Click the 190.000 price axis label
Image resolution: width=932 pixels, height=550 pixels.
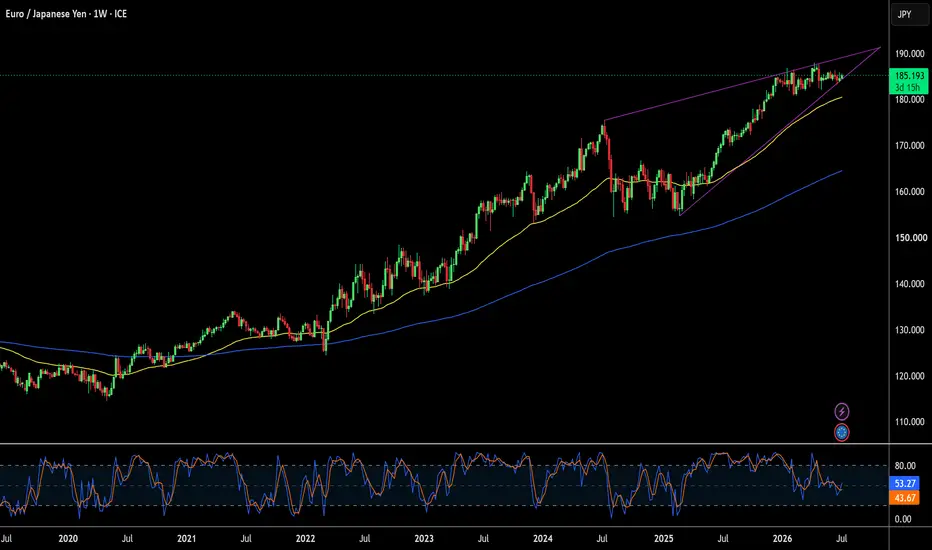coord(909,54)
